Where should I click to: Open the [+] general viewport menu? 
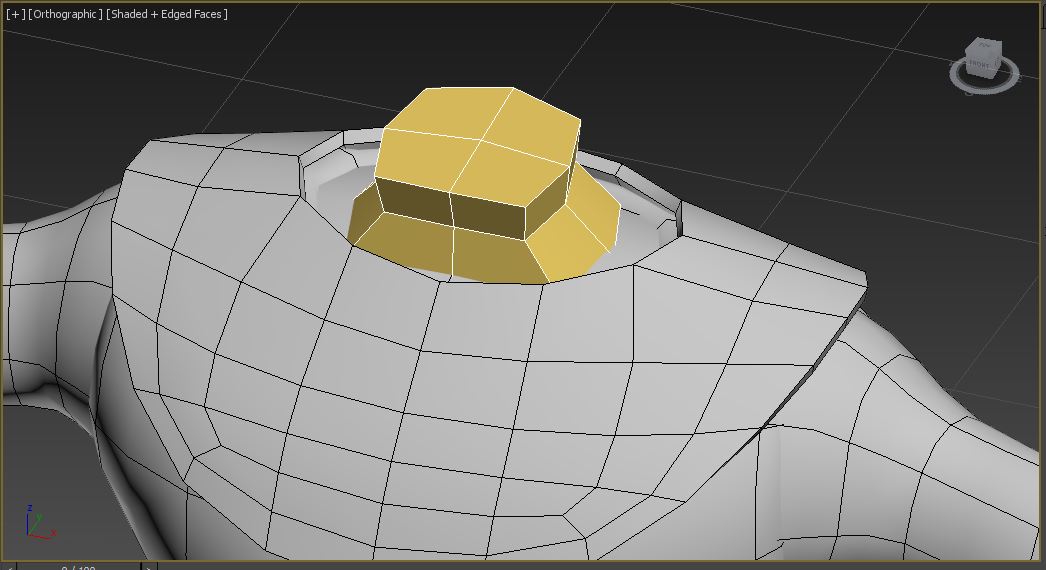pos(15,14)
